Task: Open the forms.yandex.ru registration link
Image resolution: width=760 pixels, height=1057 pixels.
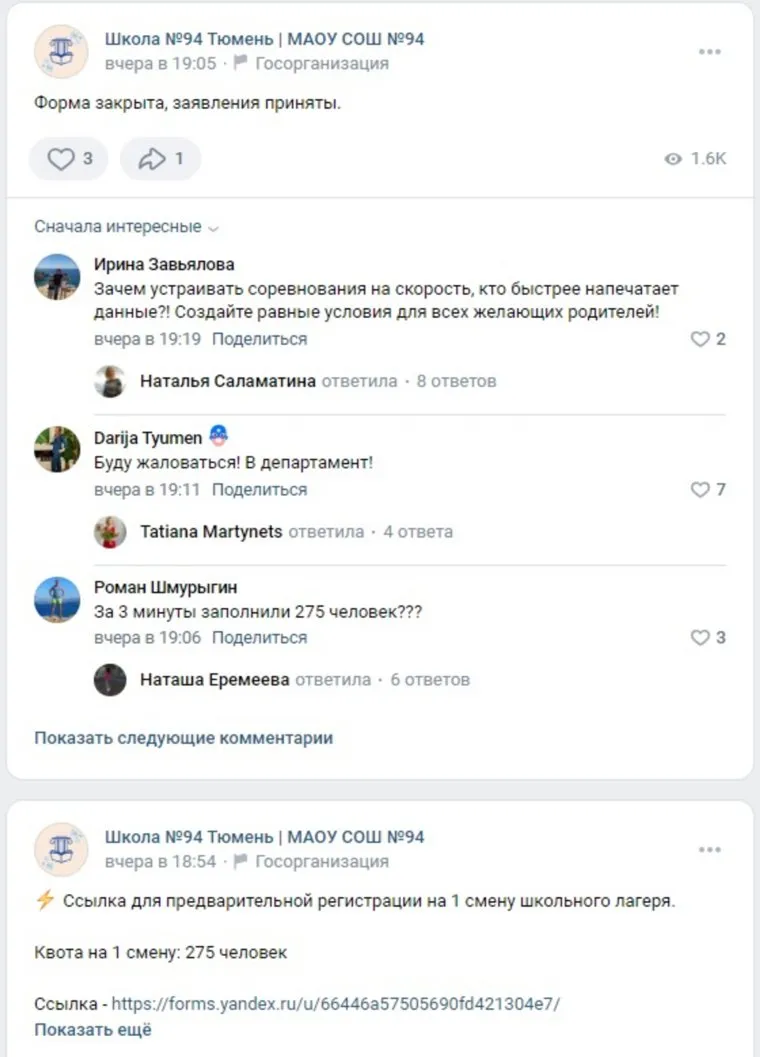Action: (336, 1003)
